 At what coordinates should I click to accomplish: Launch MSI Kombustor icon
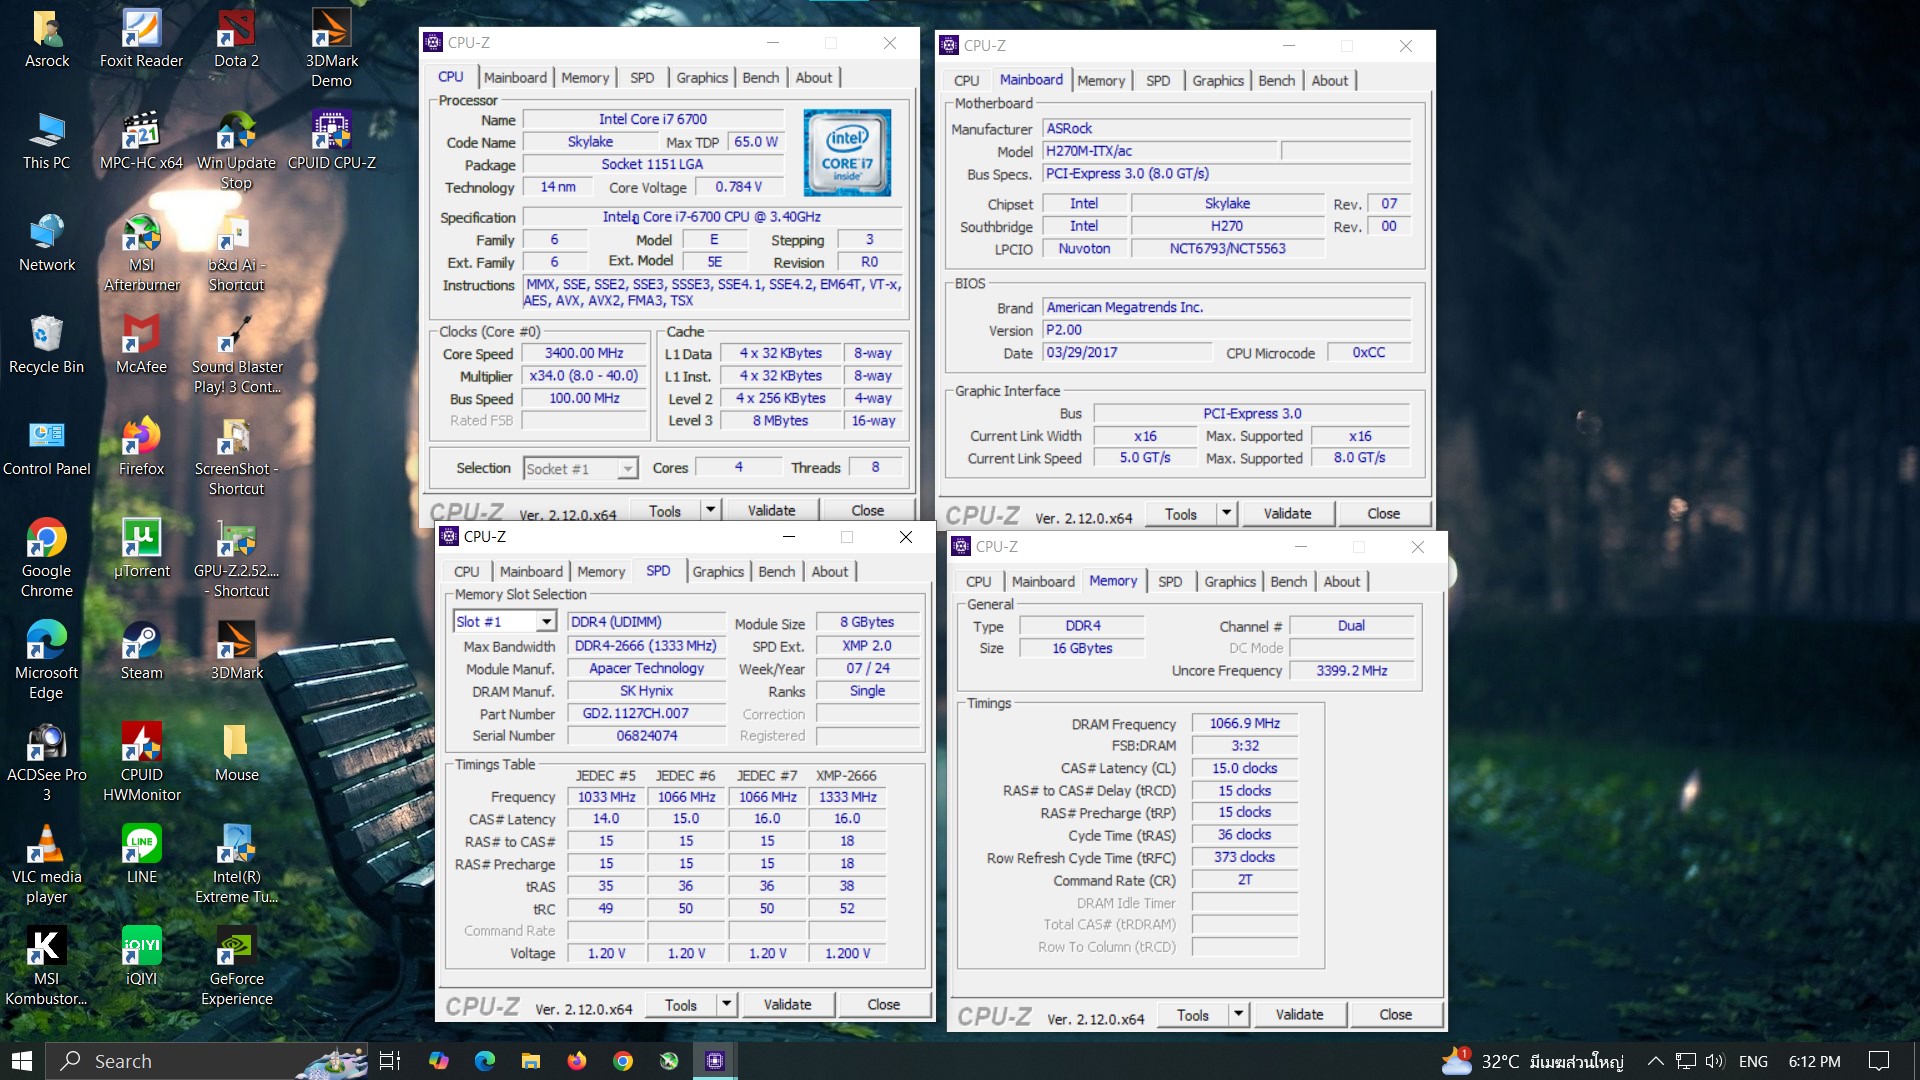point(47,967)
